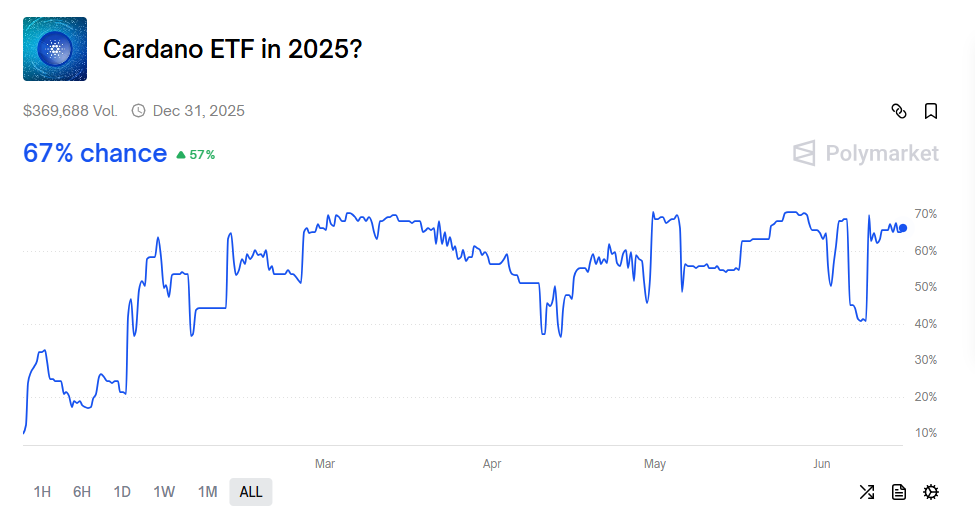Viewport: 975px width, 521px height.
Task: Click the $369,688 Vol. label
Action: 71,111
